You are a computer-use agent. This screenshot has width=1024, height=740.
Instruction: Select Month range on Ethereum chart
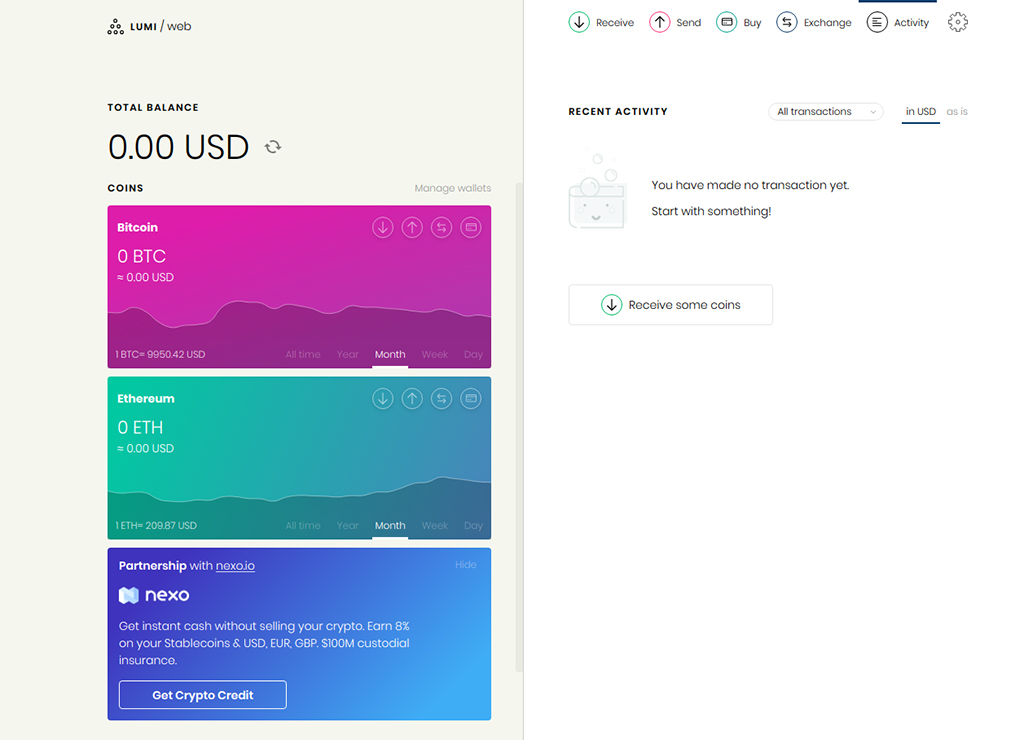point(390,526)
